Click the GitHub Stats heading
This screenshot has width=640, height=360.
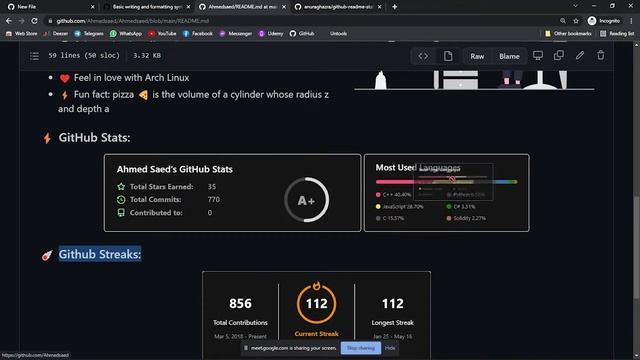point(94,138)
